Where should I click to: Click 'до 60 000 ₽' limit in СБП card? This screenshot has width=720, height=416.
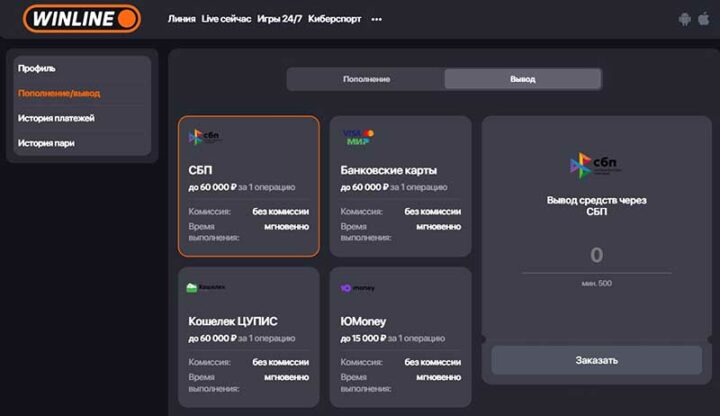point(212,187)
